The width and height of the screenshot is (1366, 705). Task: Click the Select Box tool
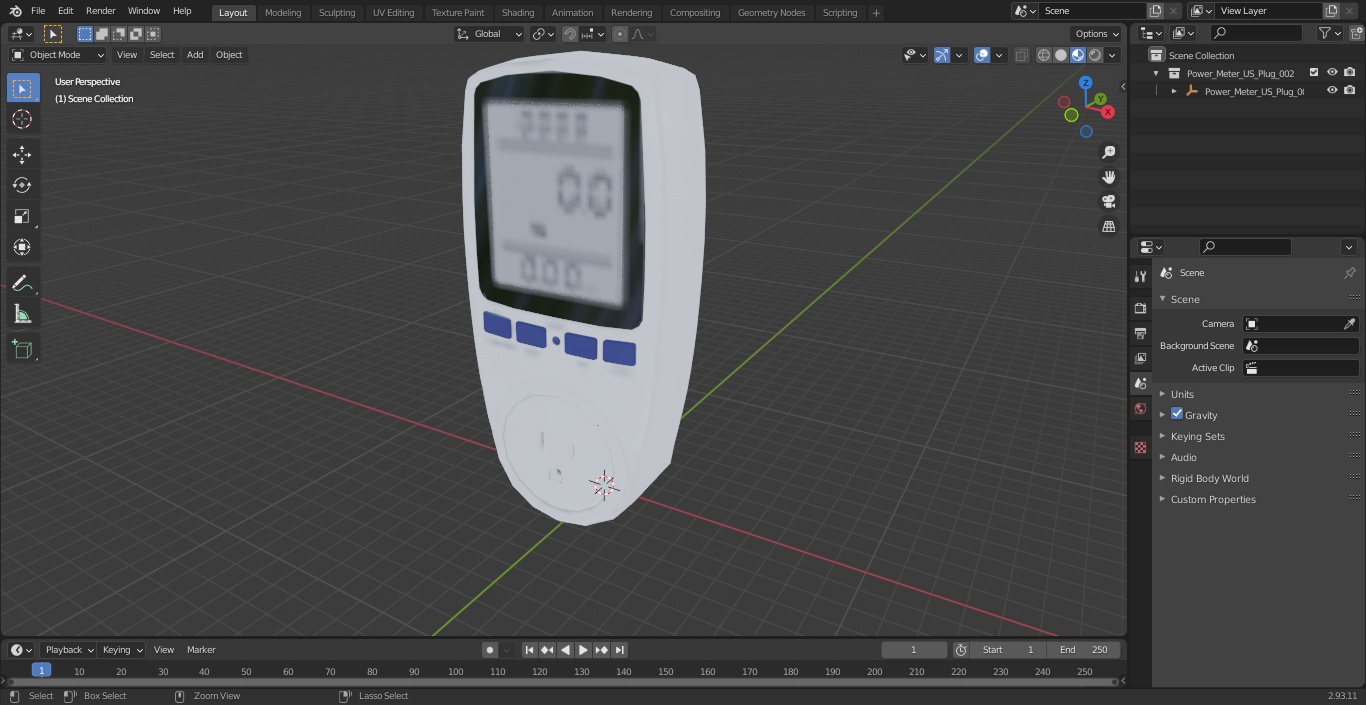22,89
